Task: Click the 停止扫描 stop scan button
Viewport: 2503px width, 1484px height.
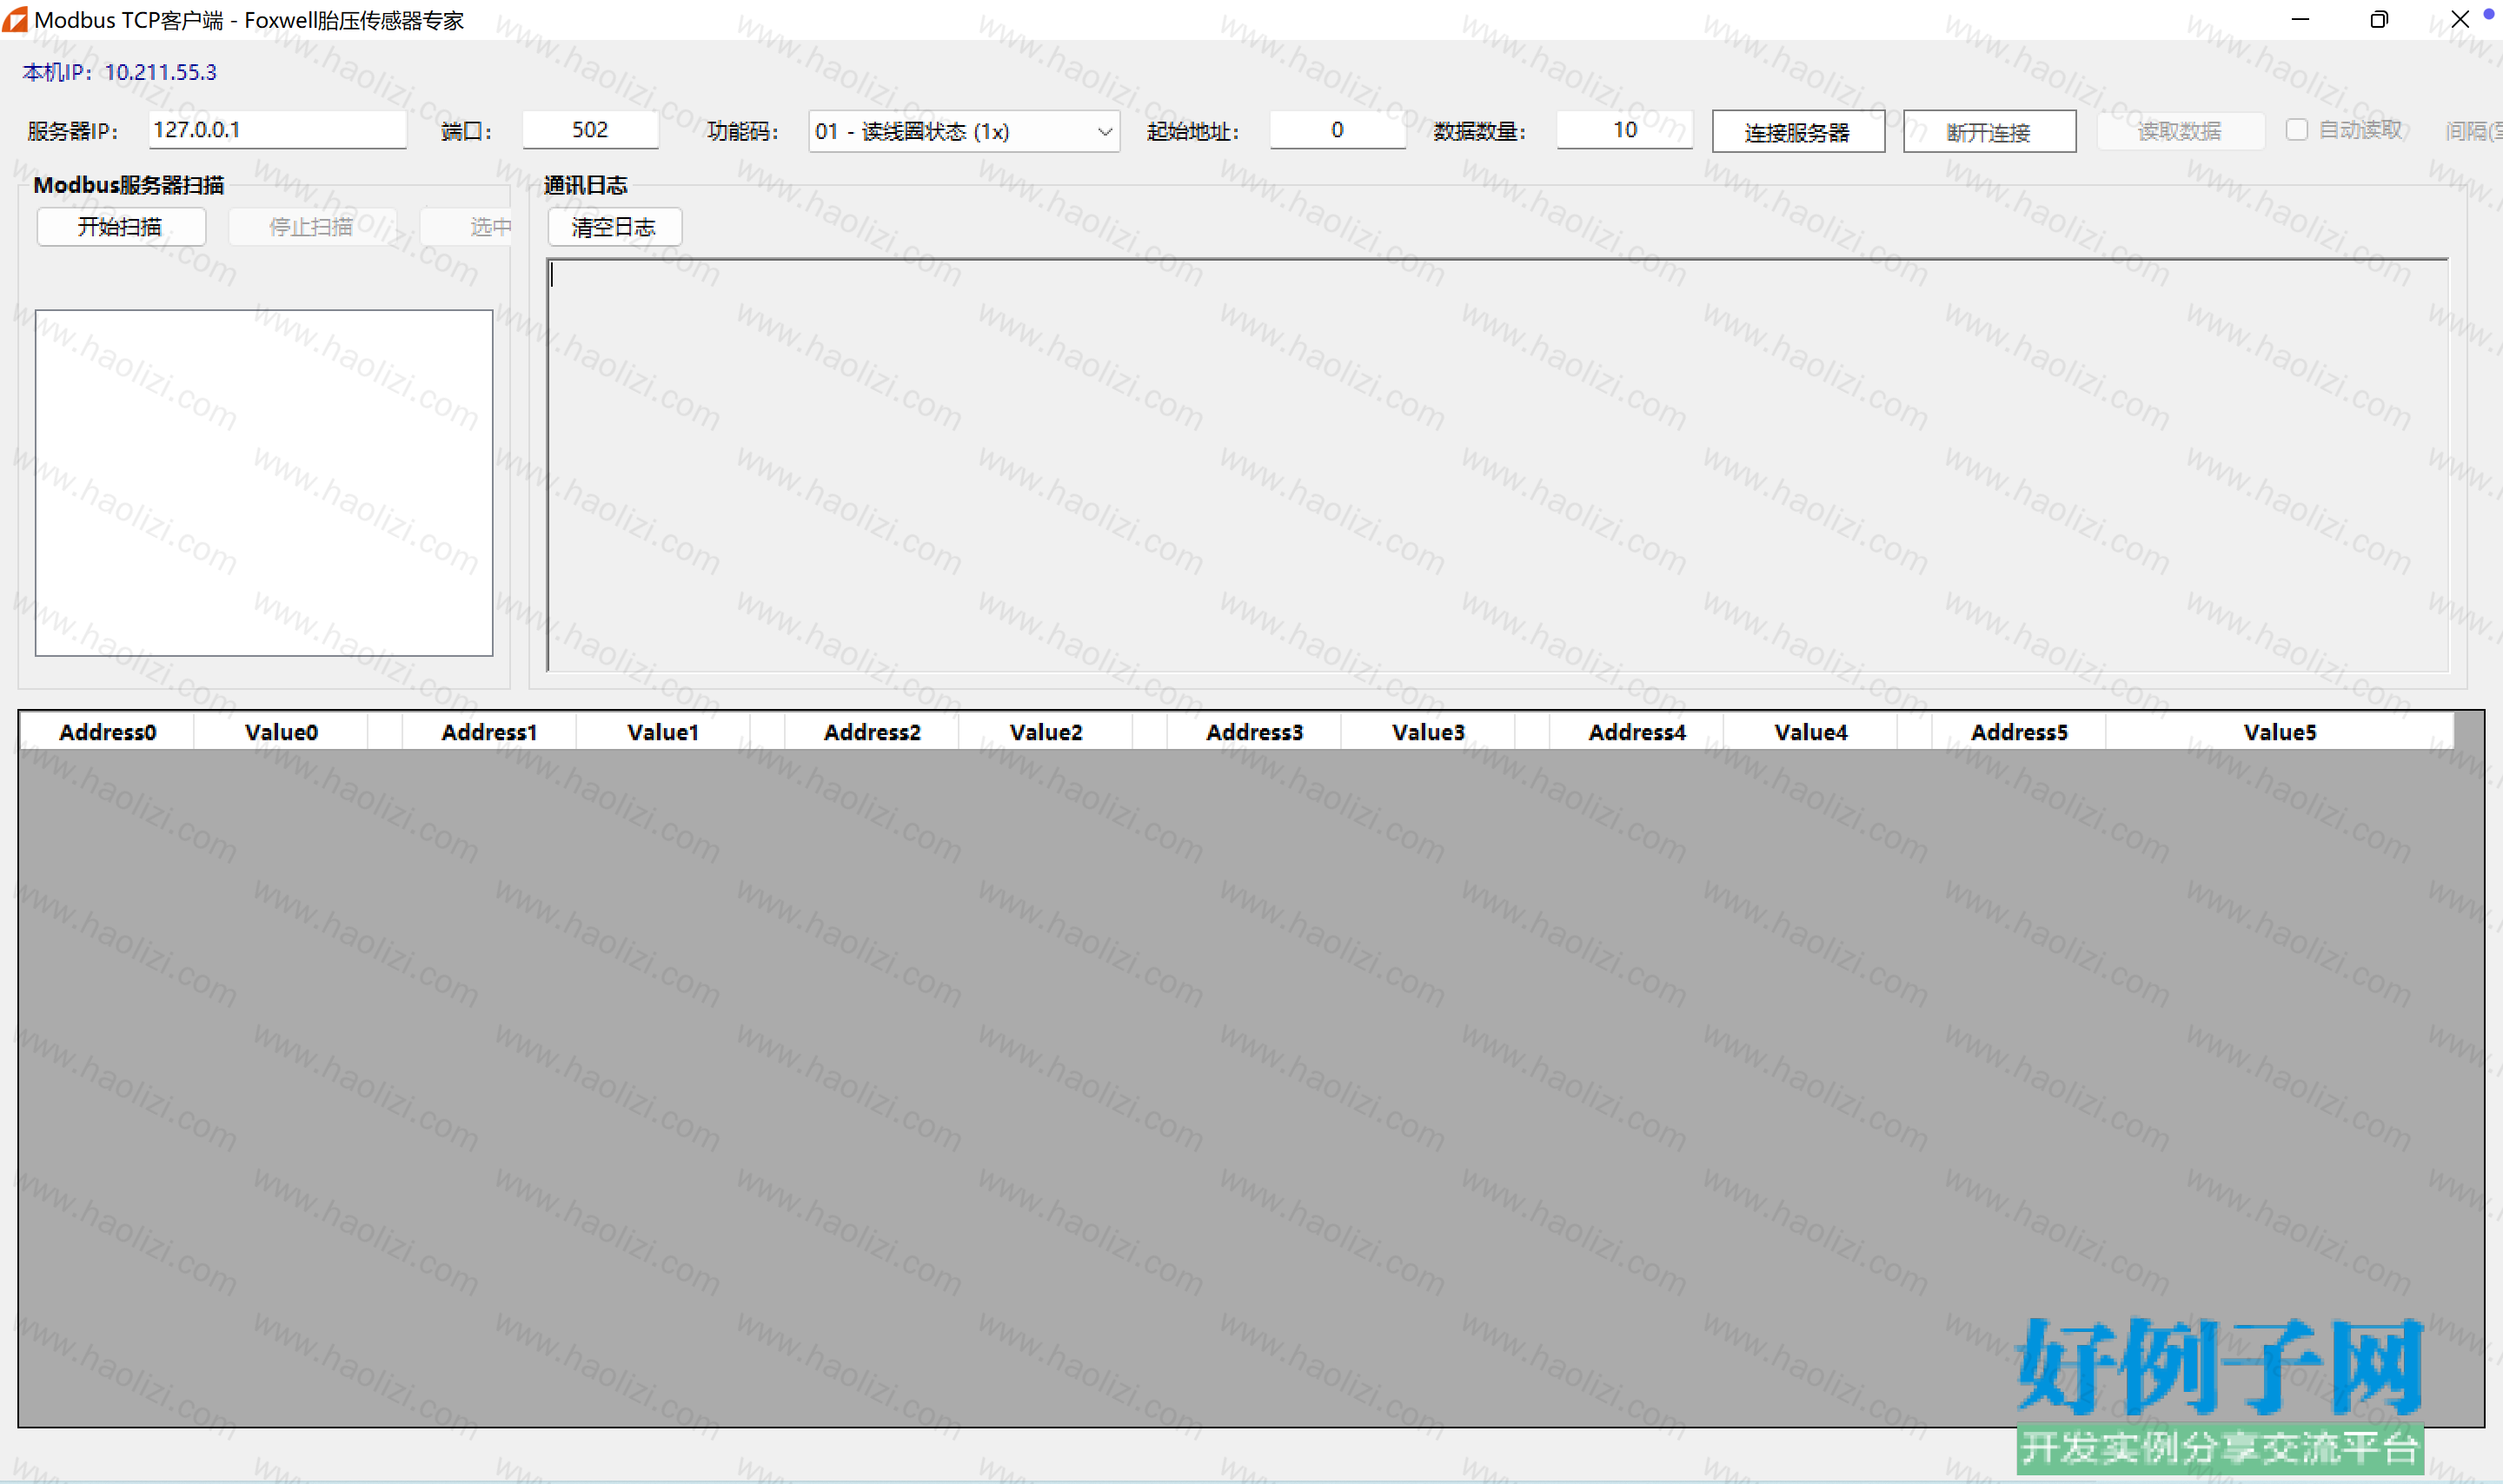Action: (x=312, y=227)
